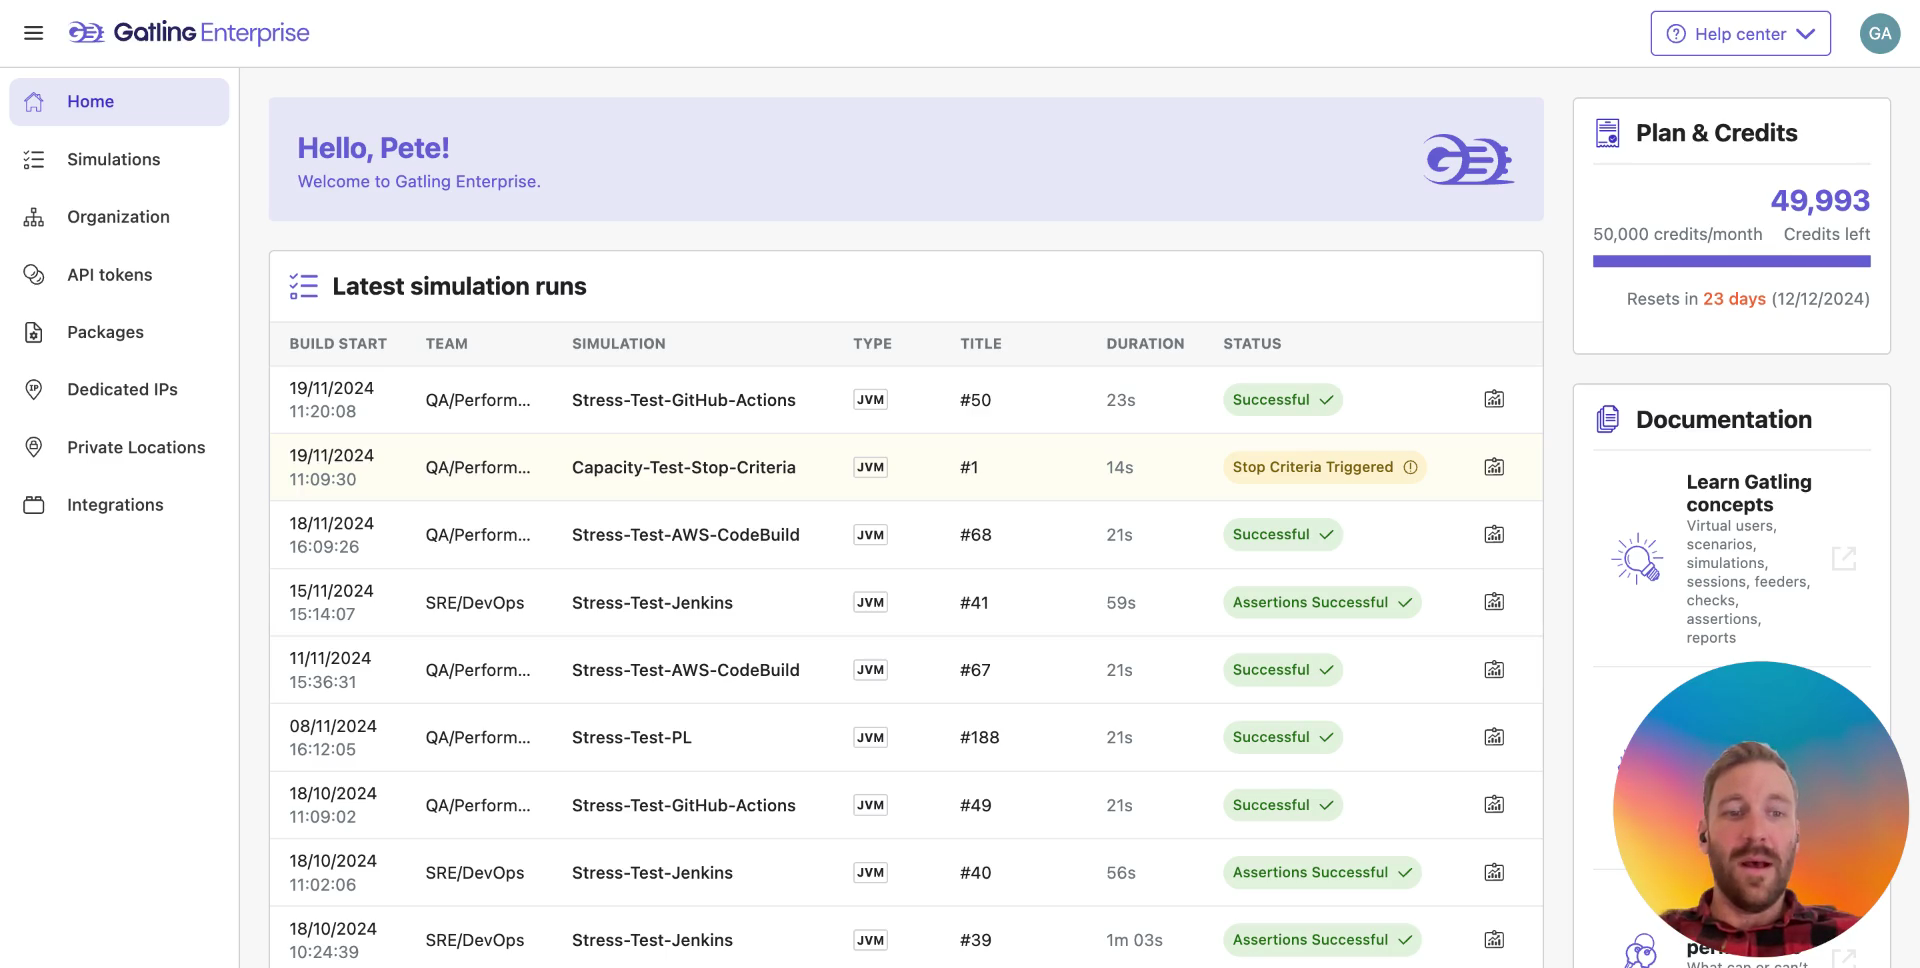
Task: Open report icon for run #39
Action: 1494,939
